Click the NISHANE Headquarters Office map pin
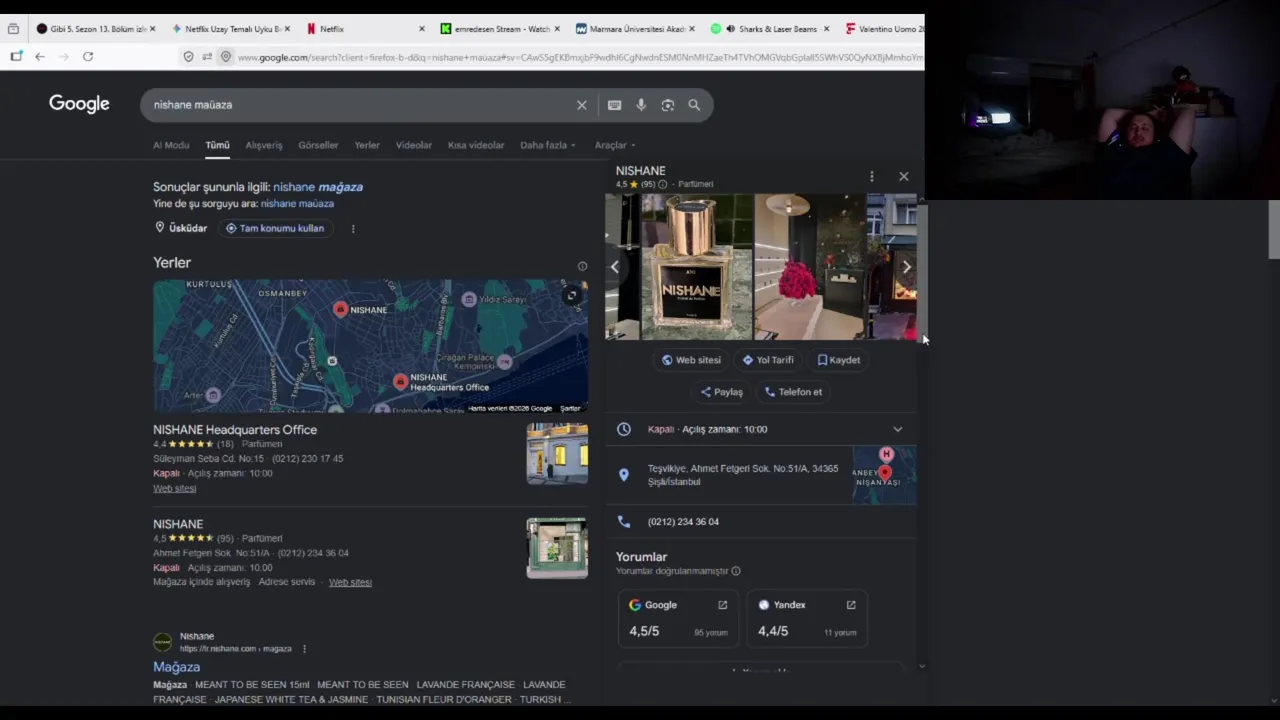 [400, 382]
